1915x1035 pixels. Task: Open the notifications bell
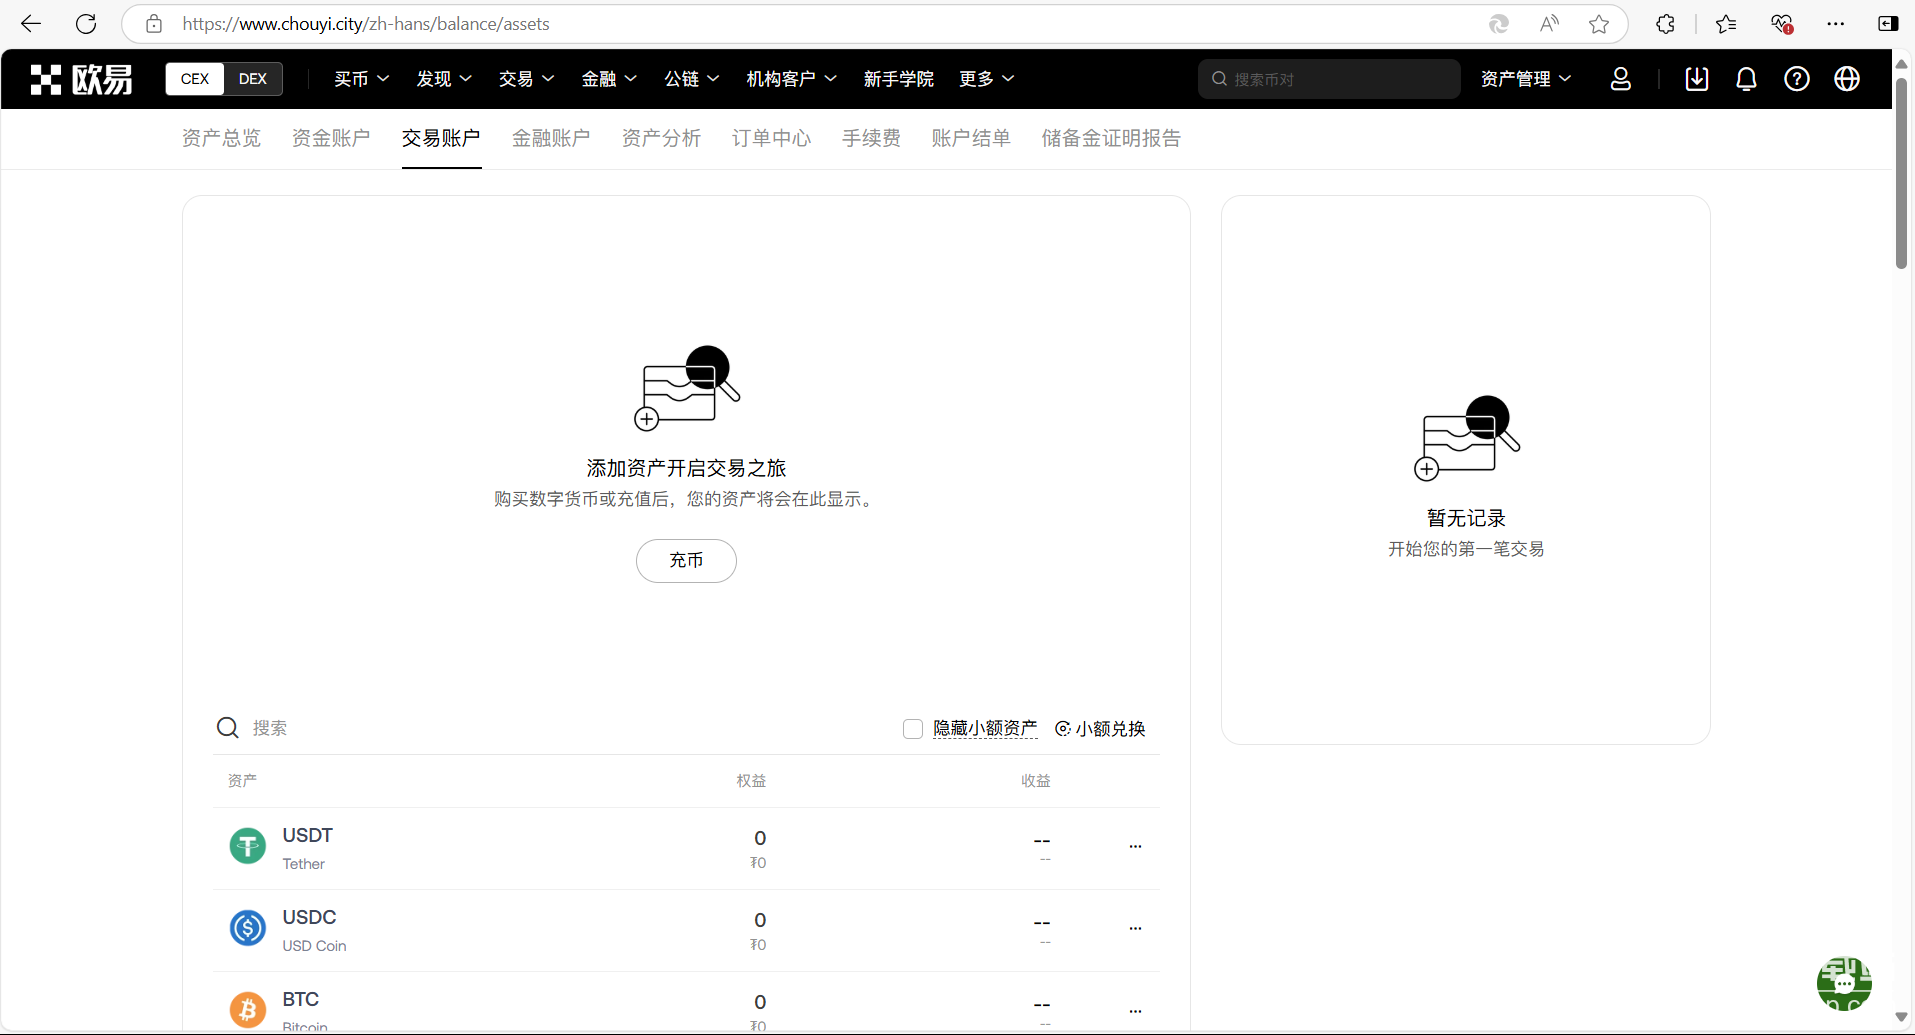(x=1746, y=79)
